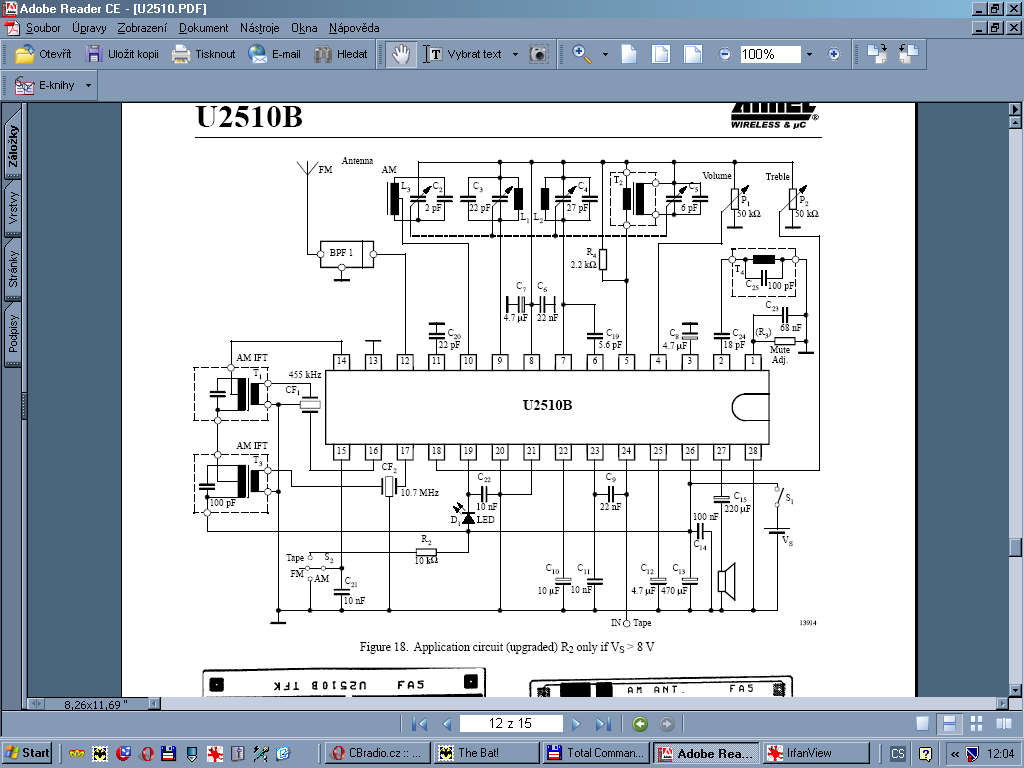
Task: Click the Fit Width icon
Action: tap(693, 54)
